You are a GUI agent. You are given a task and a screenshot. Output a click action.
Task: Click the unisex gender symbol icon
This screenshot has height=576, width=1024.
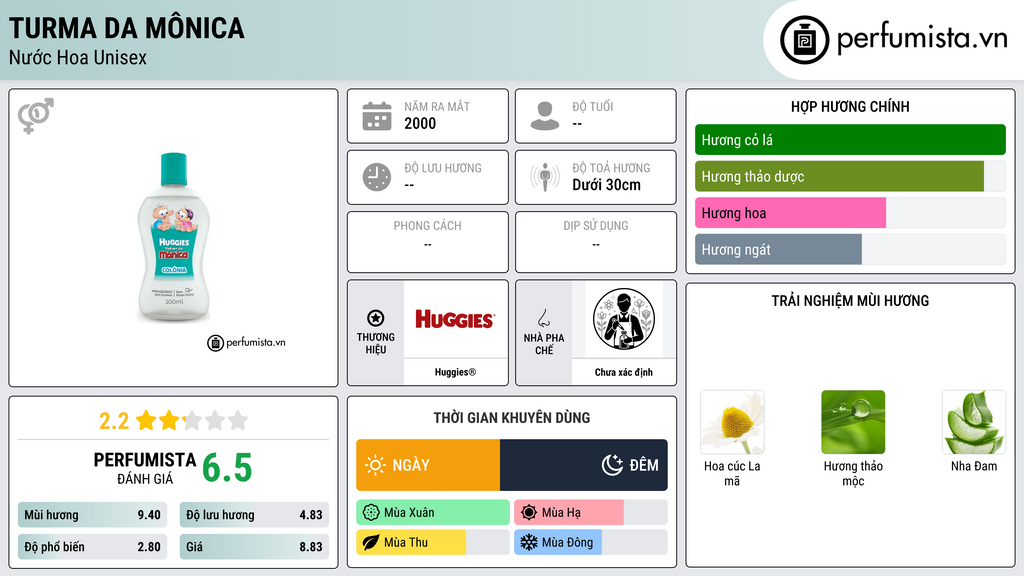tap(36, 116)
